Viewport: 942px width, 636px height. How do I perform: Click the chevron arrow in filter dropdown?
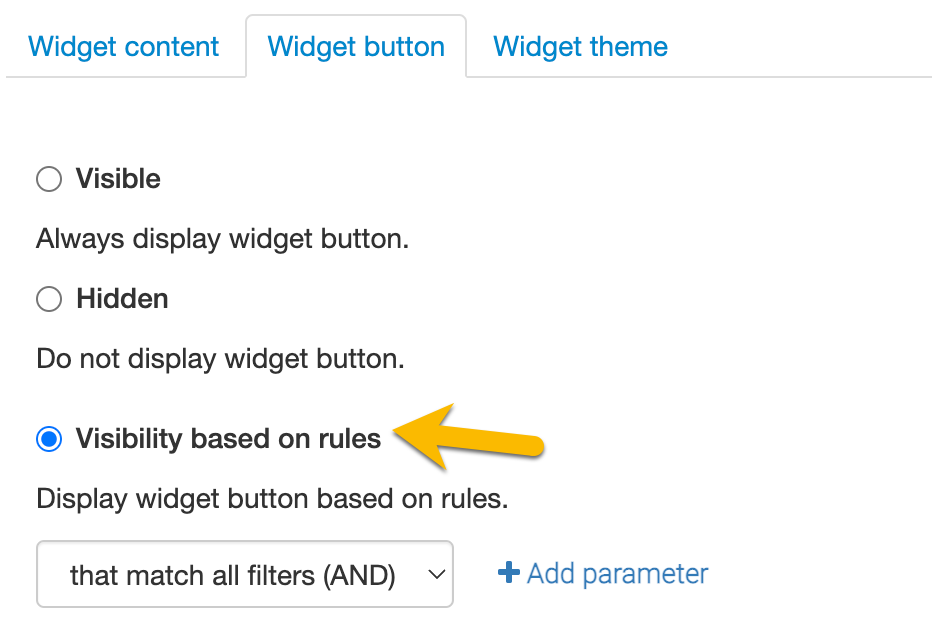point(435,574)
